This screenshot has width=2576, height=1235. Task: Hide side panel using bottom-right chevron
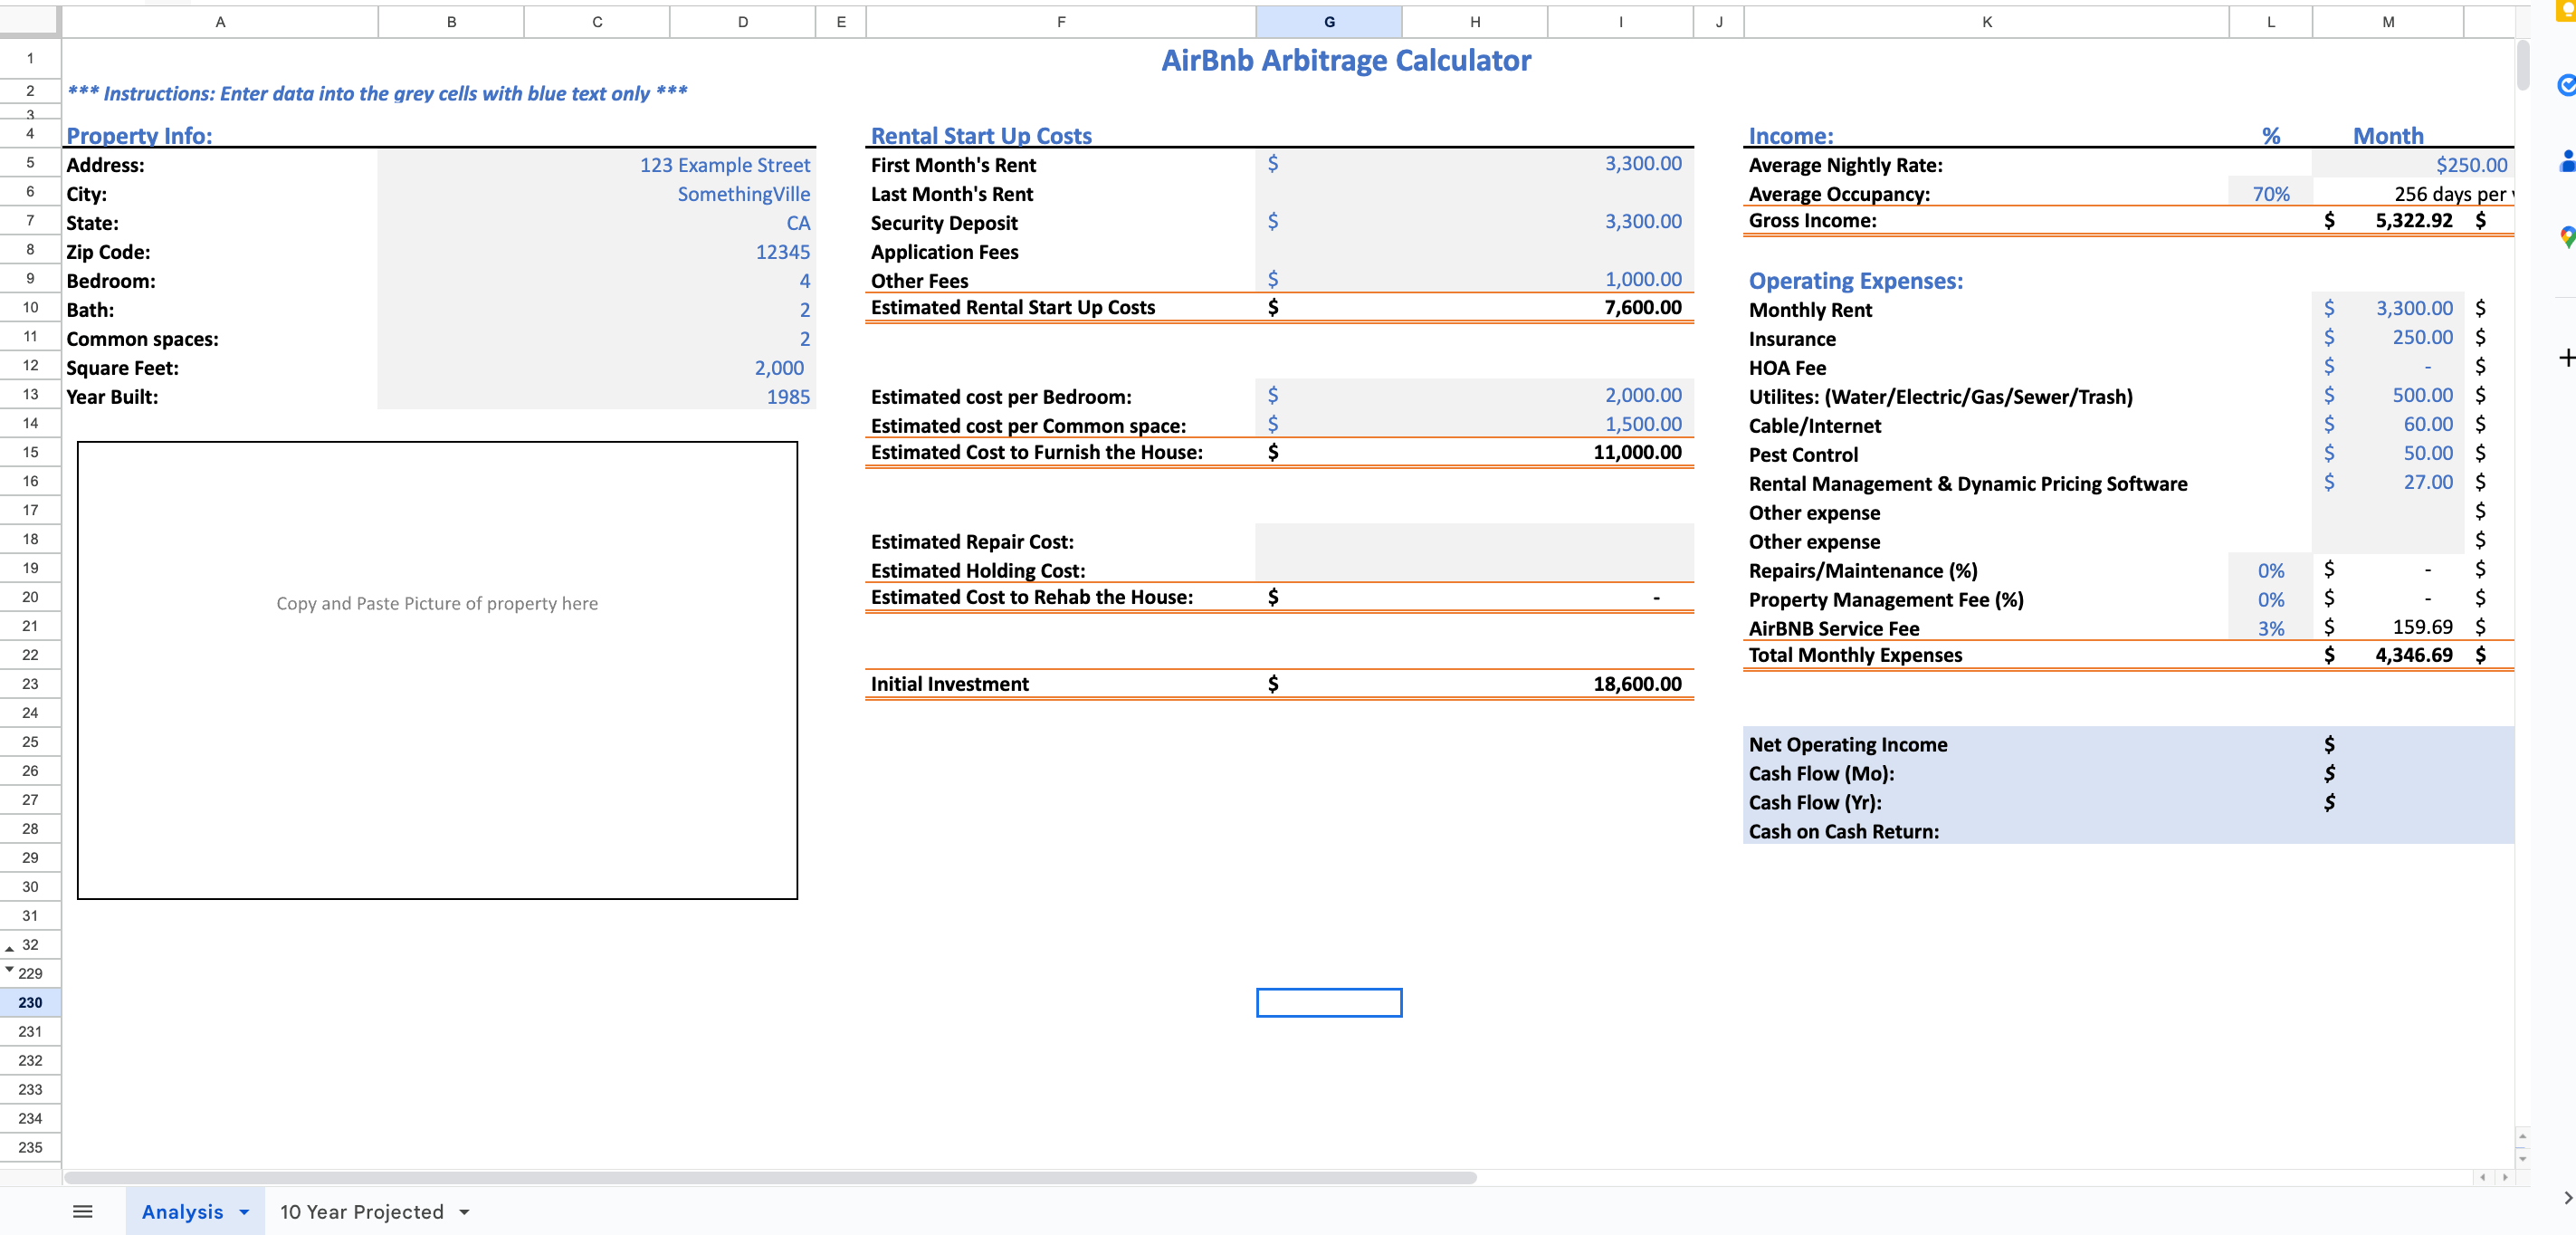[2566, 1197]
